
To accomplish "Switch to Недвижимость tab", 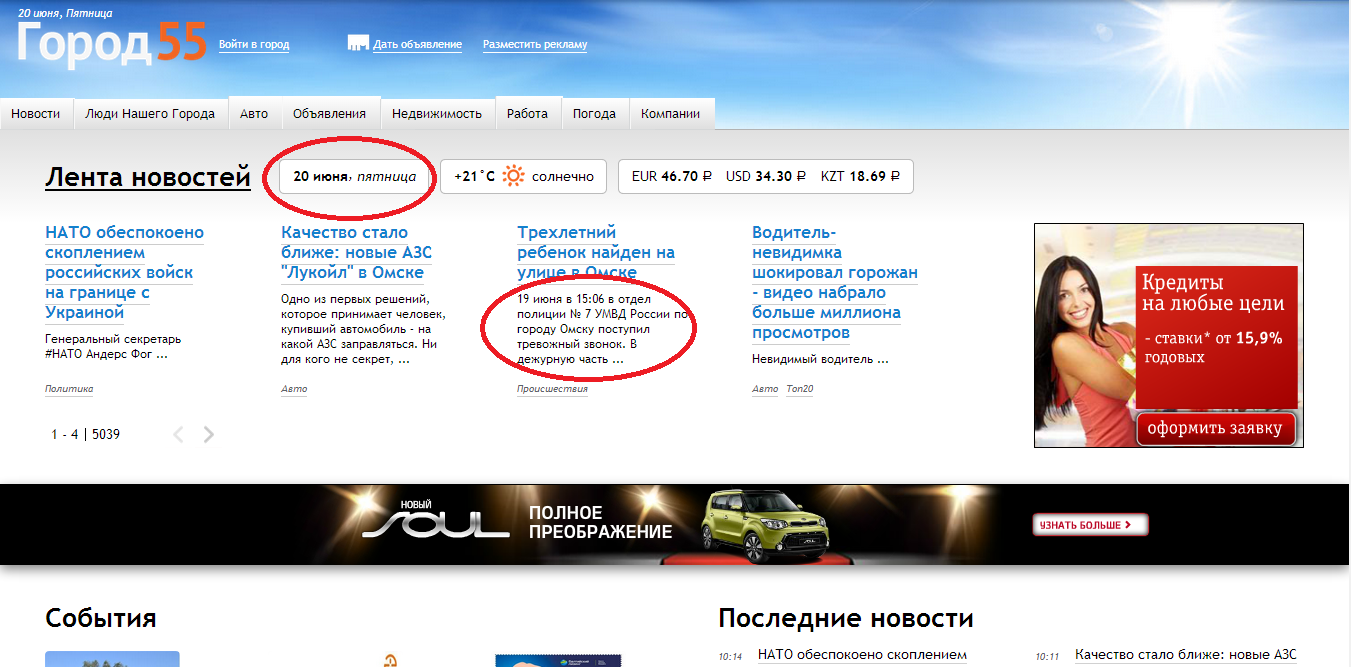I will (x=437, y=113).
